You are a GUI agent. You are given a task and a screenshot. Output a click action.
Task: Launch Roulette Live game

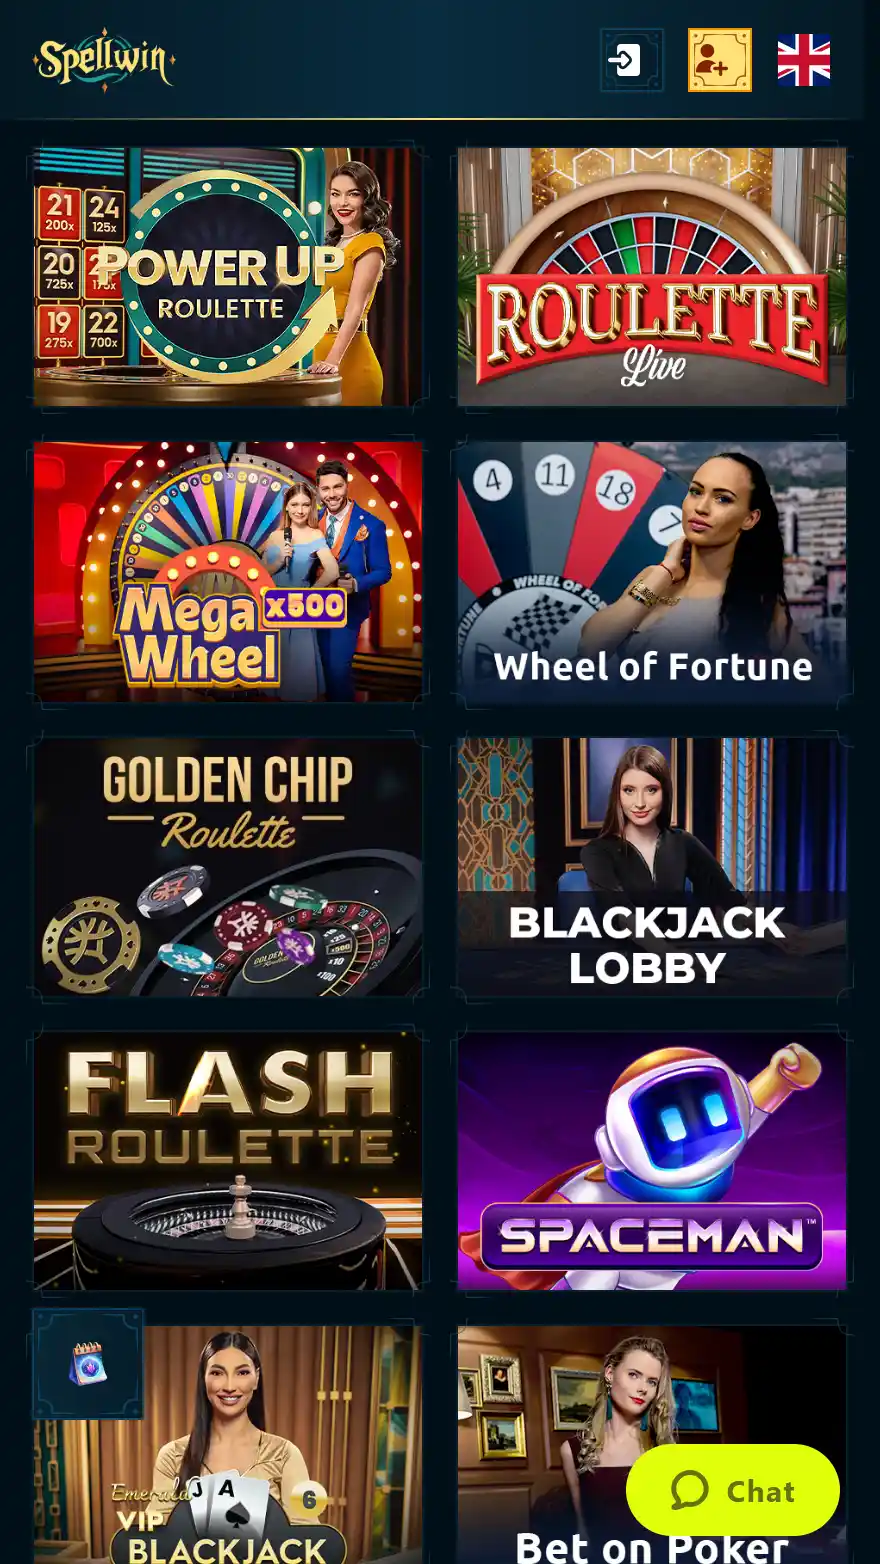652,277
